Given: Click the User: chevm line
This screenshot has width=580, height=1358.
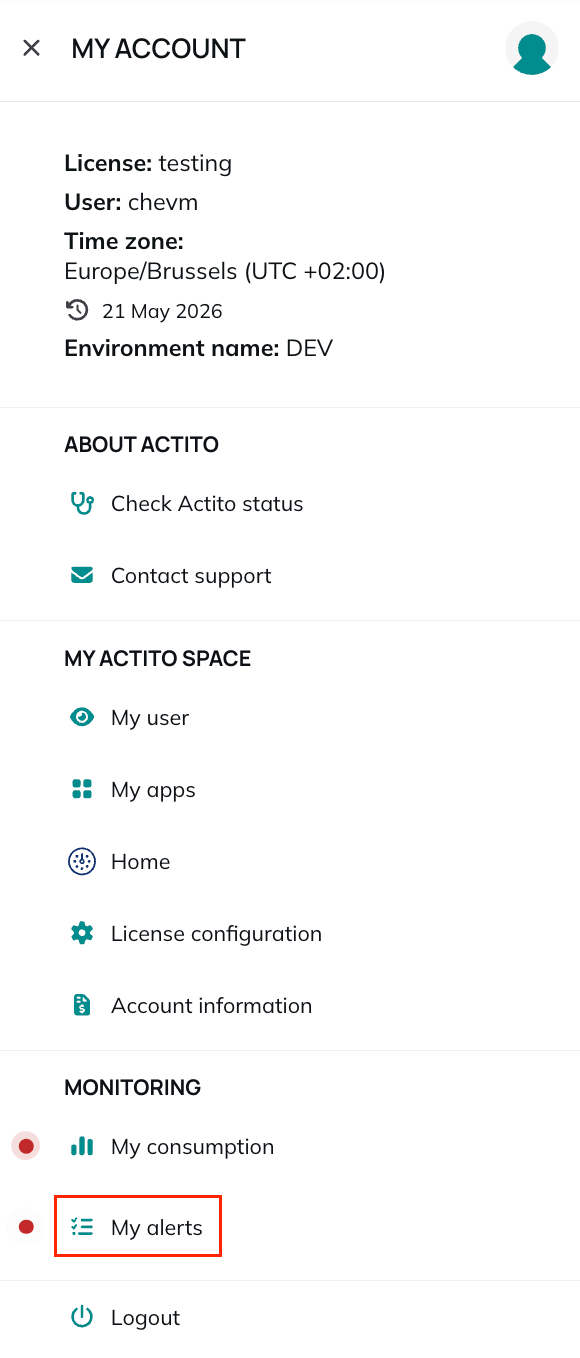Looking at the screenshot, I should (131, 202).
